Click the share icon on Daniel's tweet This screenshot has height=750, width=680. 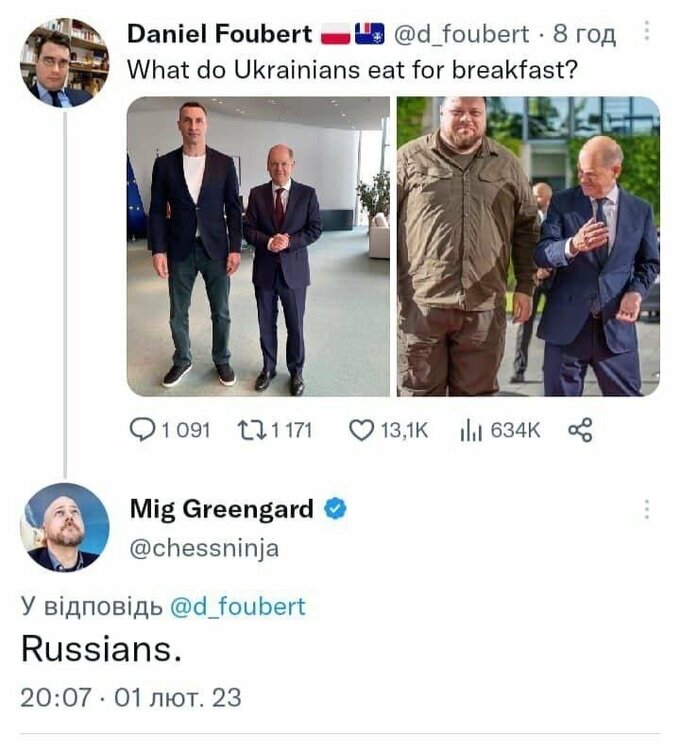pyautogui.click(x=580, y=430)
